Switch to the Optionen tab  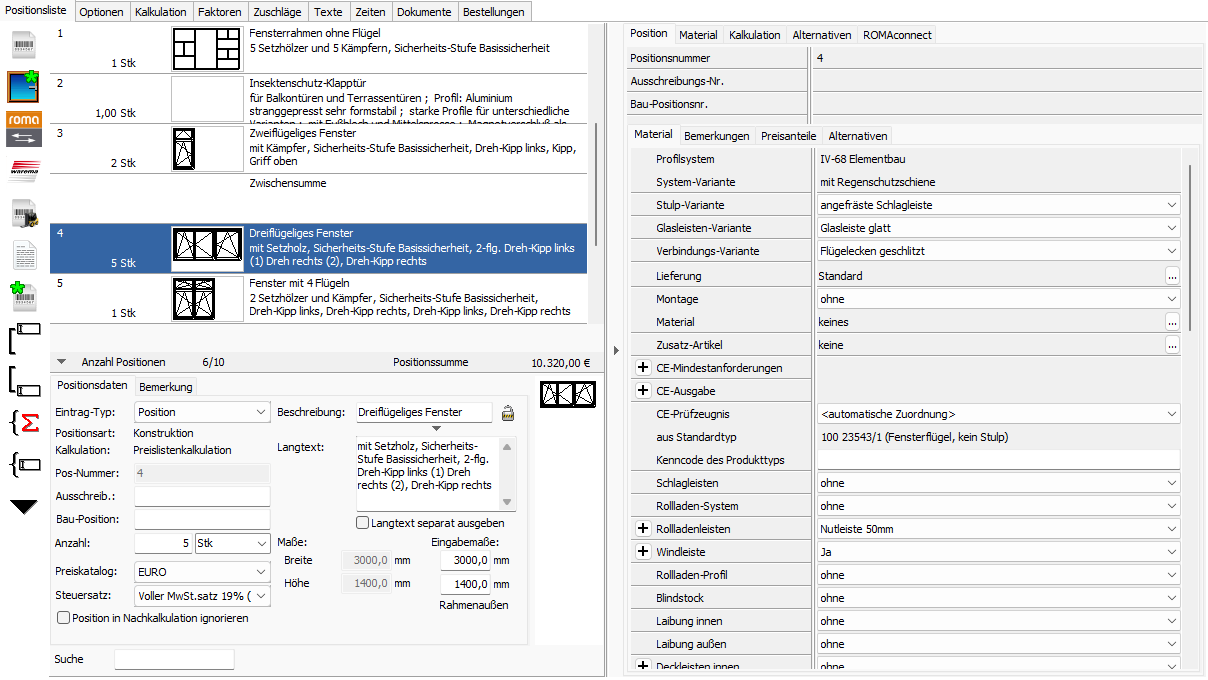tap(102, 12)
